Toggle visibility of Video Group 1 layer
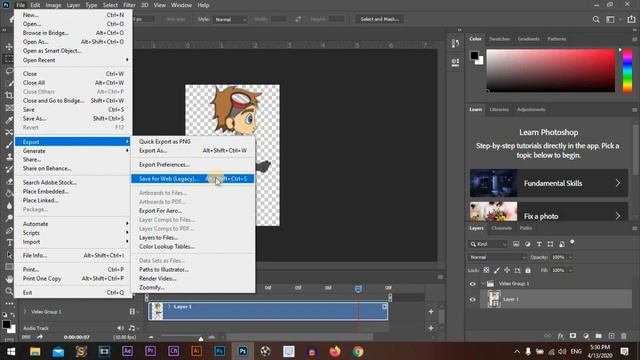This screenshot has width=640, height=360. 473,284
